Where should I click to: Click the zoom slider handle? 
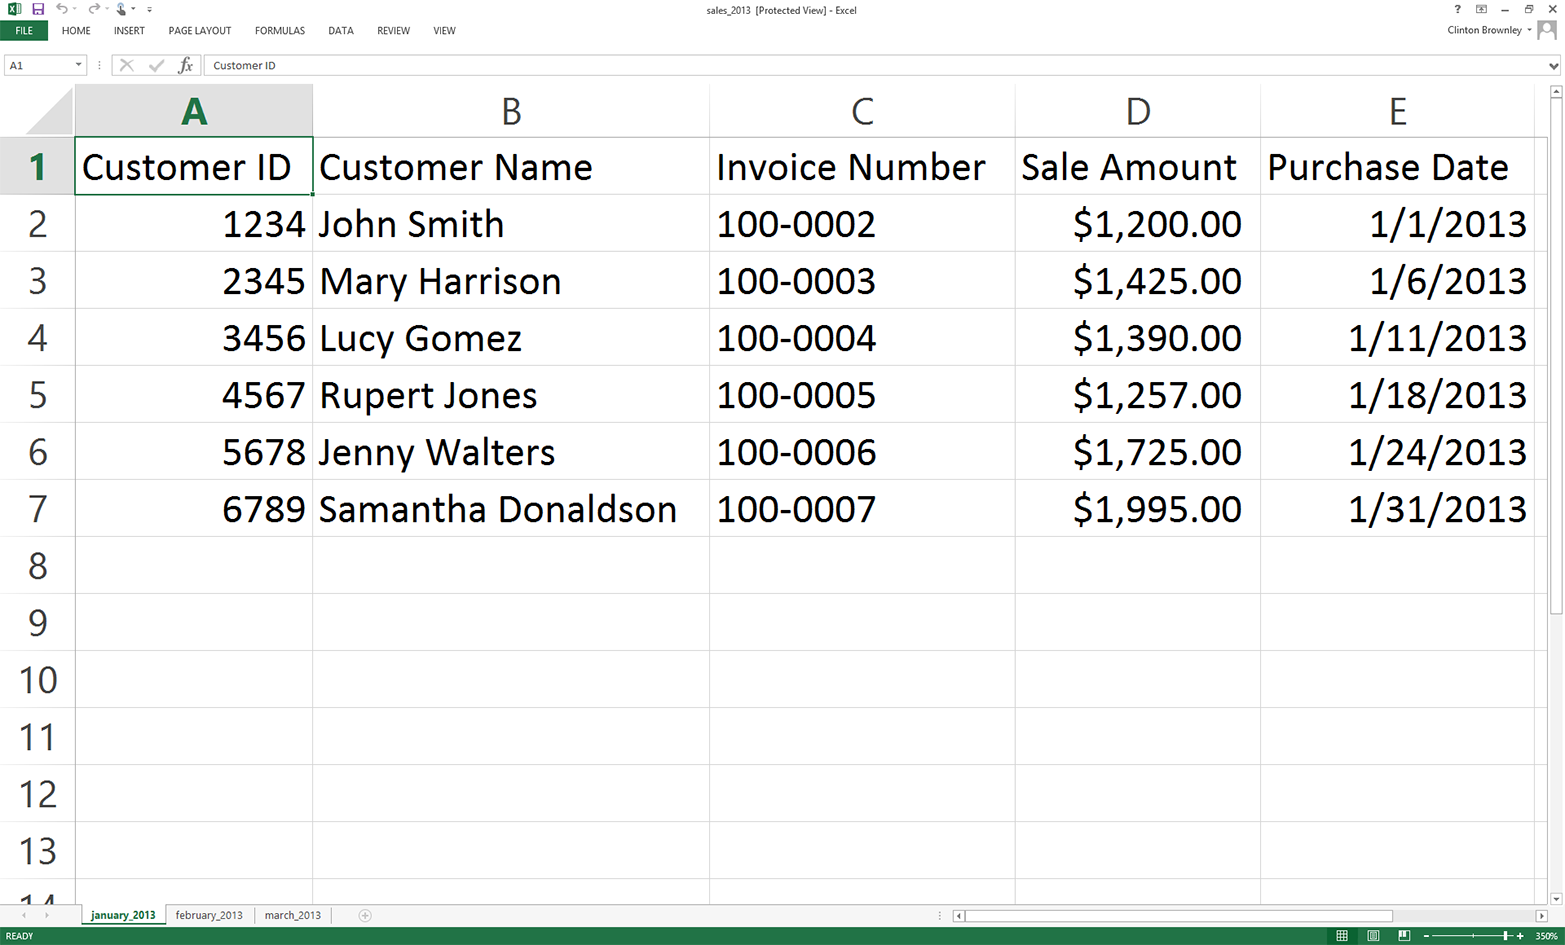coord(1506,936)
